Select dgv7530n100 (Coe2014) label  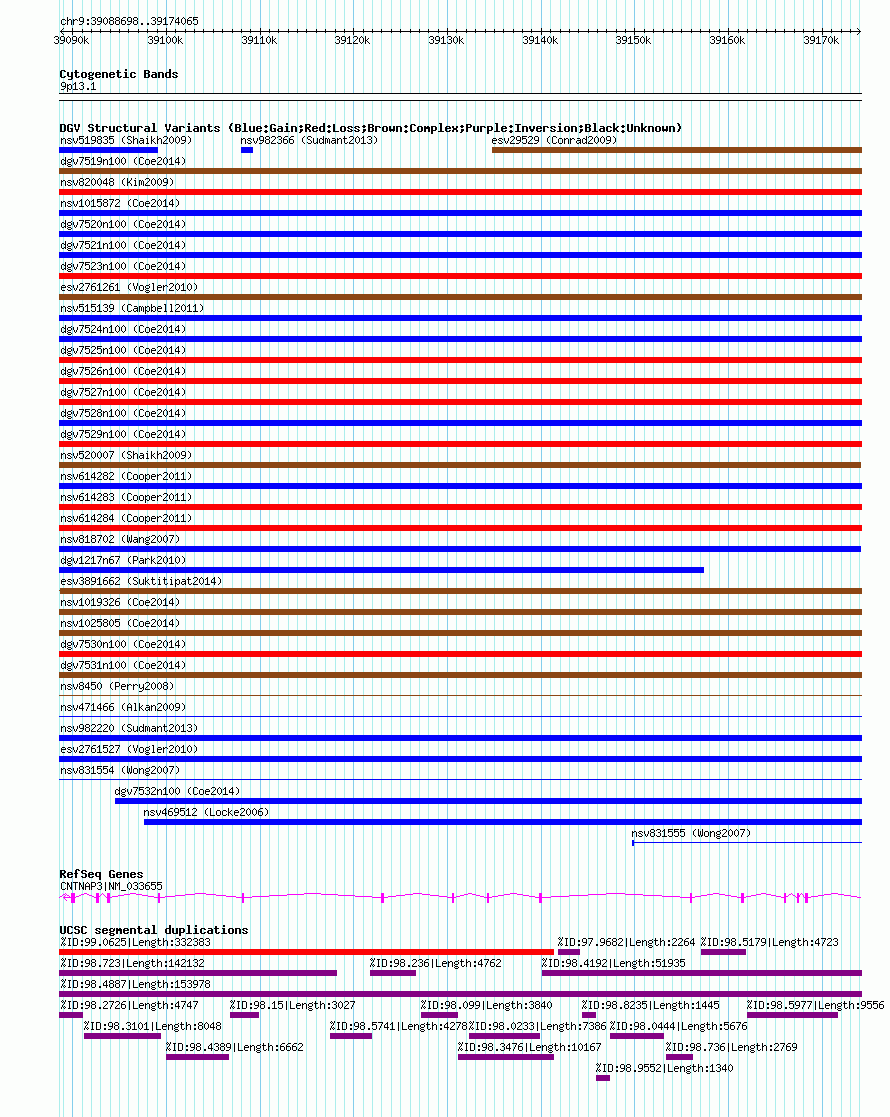123,645
